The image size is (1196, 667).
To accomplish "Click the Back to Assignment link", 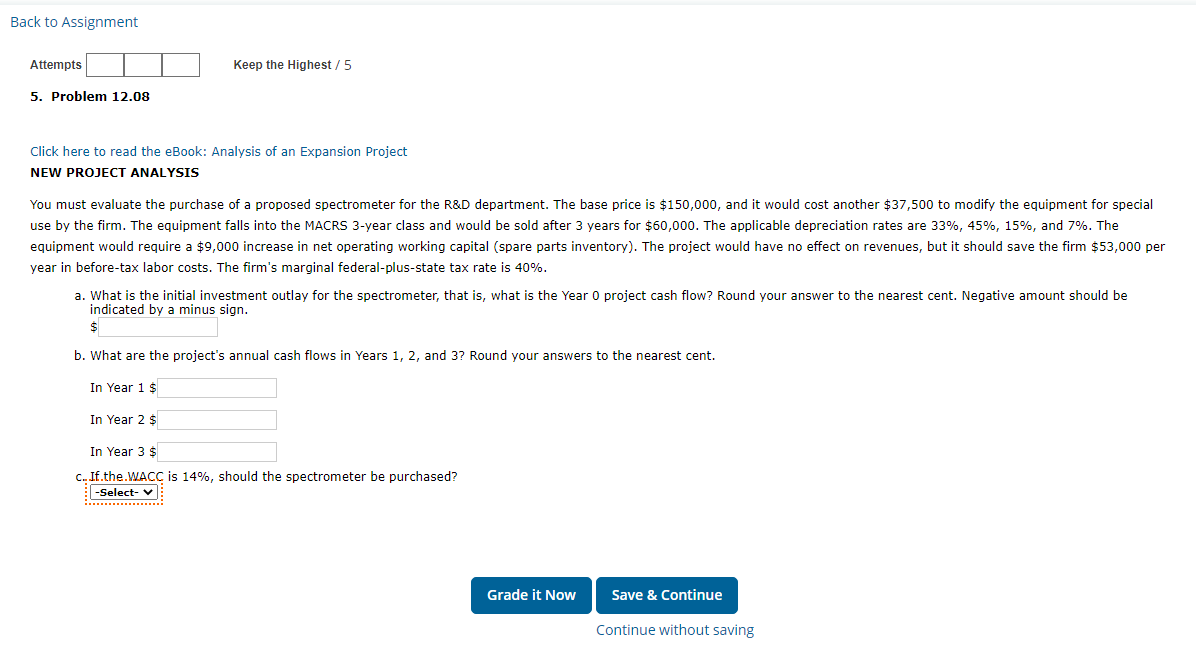I will (x=73, y=21).
